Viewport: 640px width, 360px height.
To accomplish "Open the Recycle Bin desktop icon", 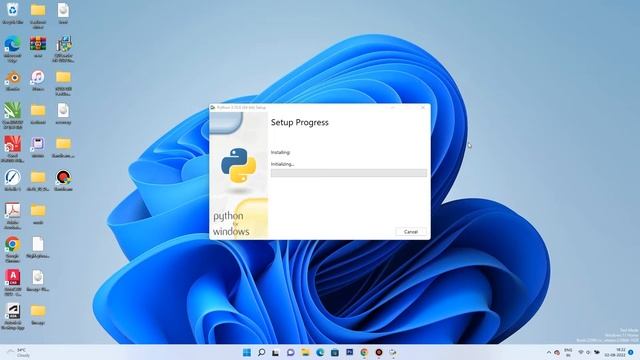I will [13, 13].
